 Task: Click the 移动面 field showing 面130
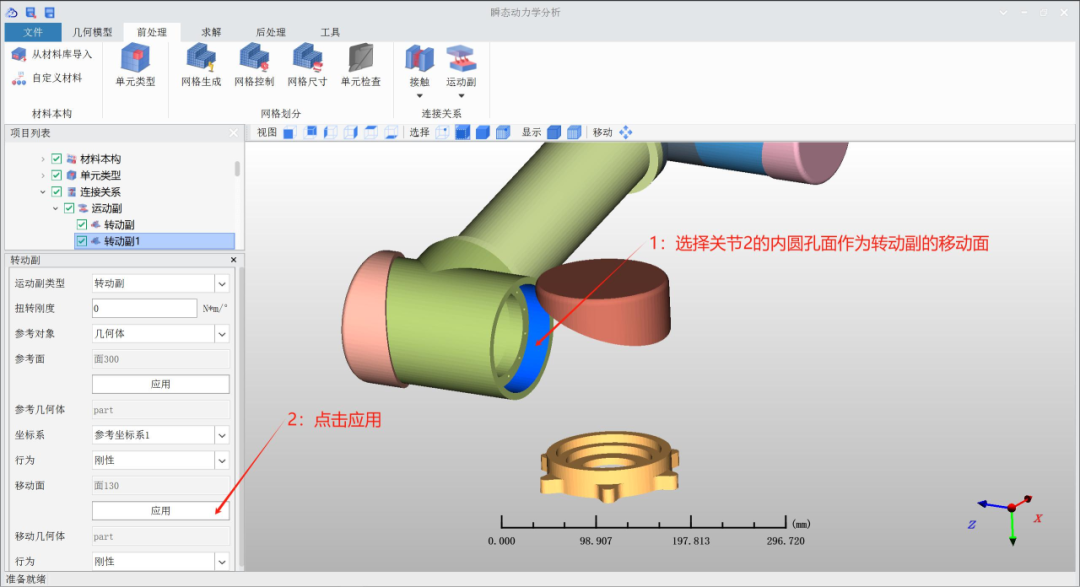(160, 486)
